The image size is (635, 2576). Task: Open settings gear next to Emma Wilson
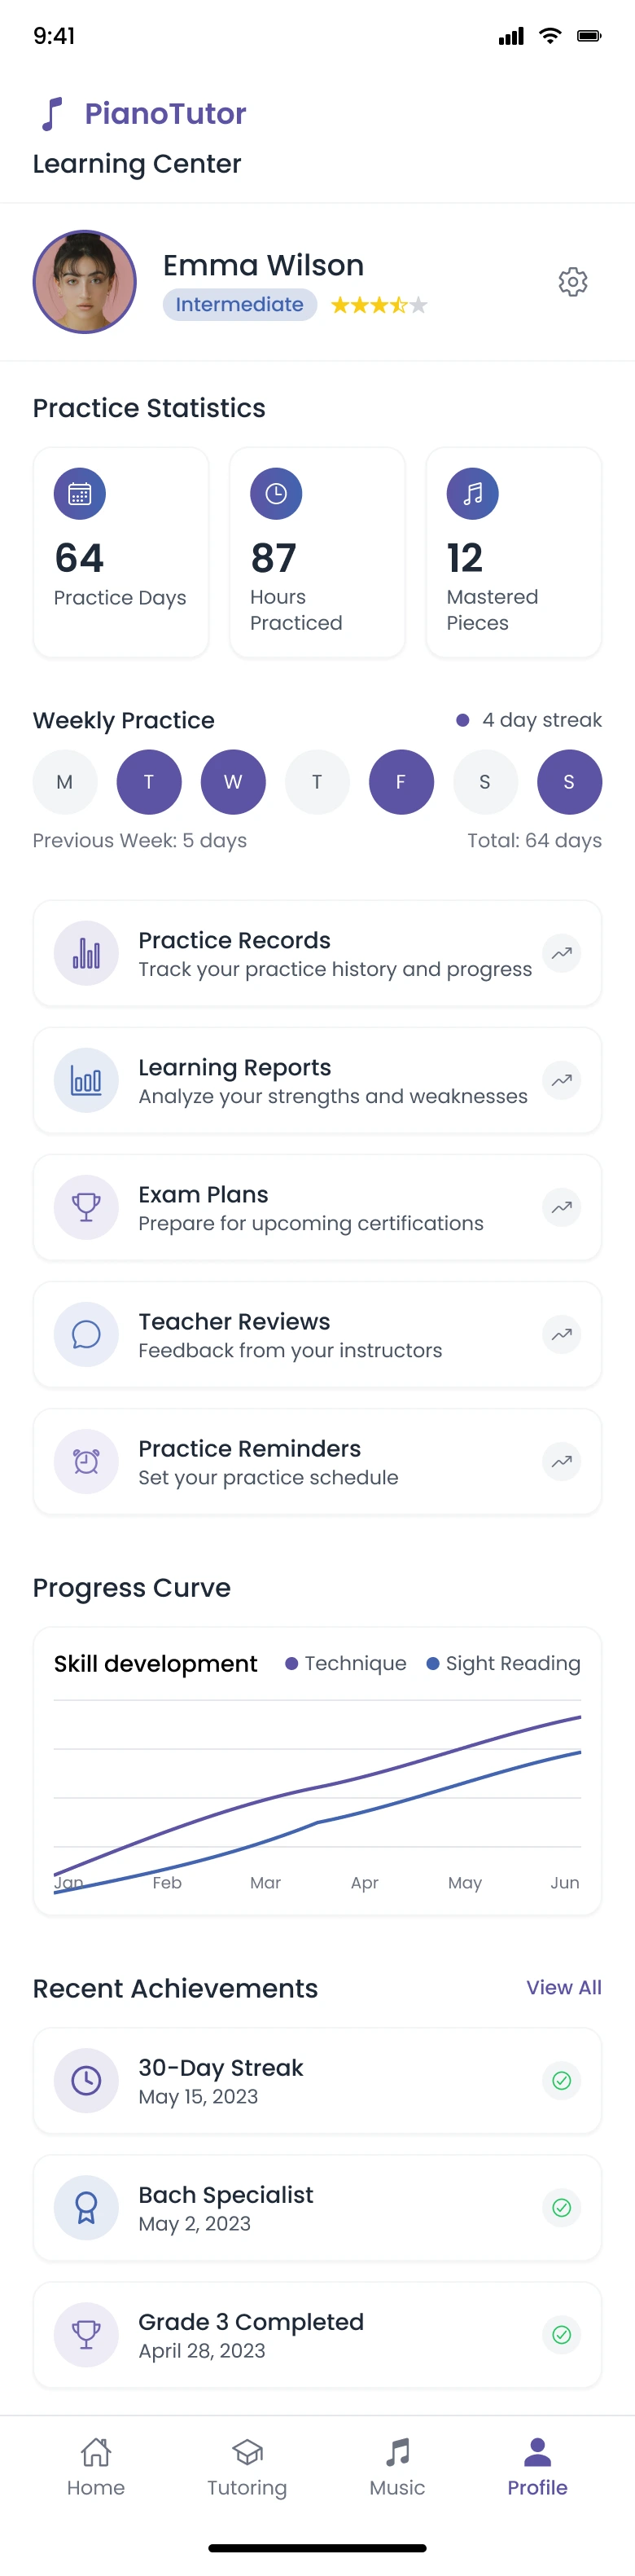tap(572, 282)
